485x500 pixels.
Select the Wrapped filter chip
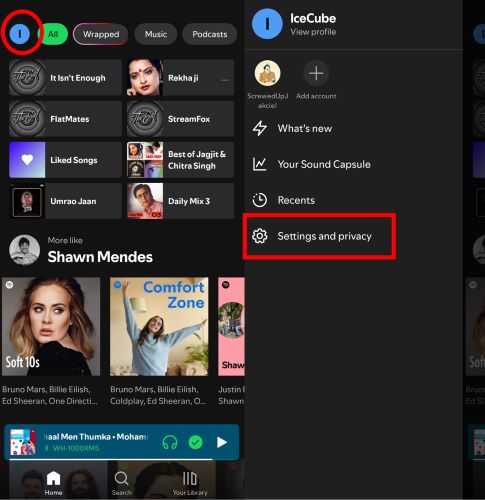tap(101, 34)
